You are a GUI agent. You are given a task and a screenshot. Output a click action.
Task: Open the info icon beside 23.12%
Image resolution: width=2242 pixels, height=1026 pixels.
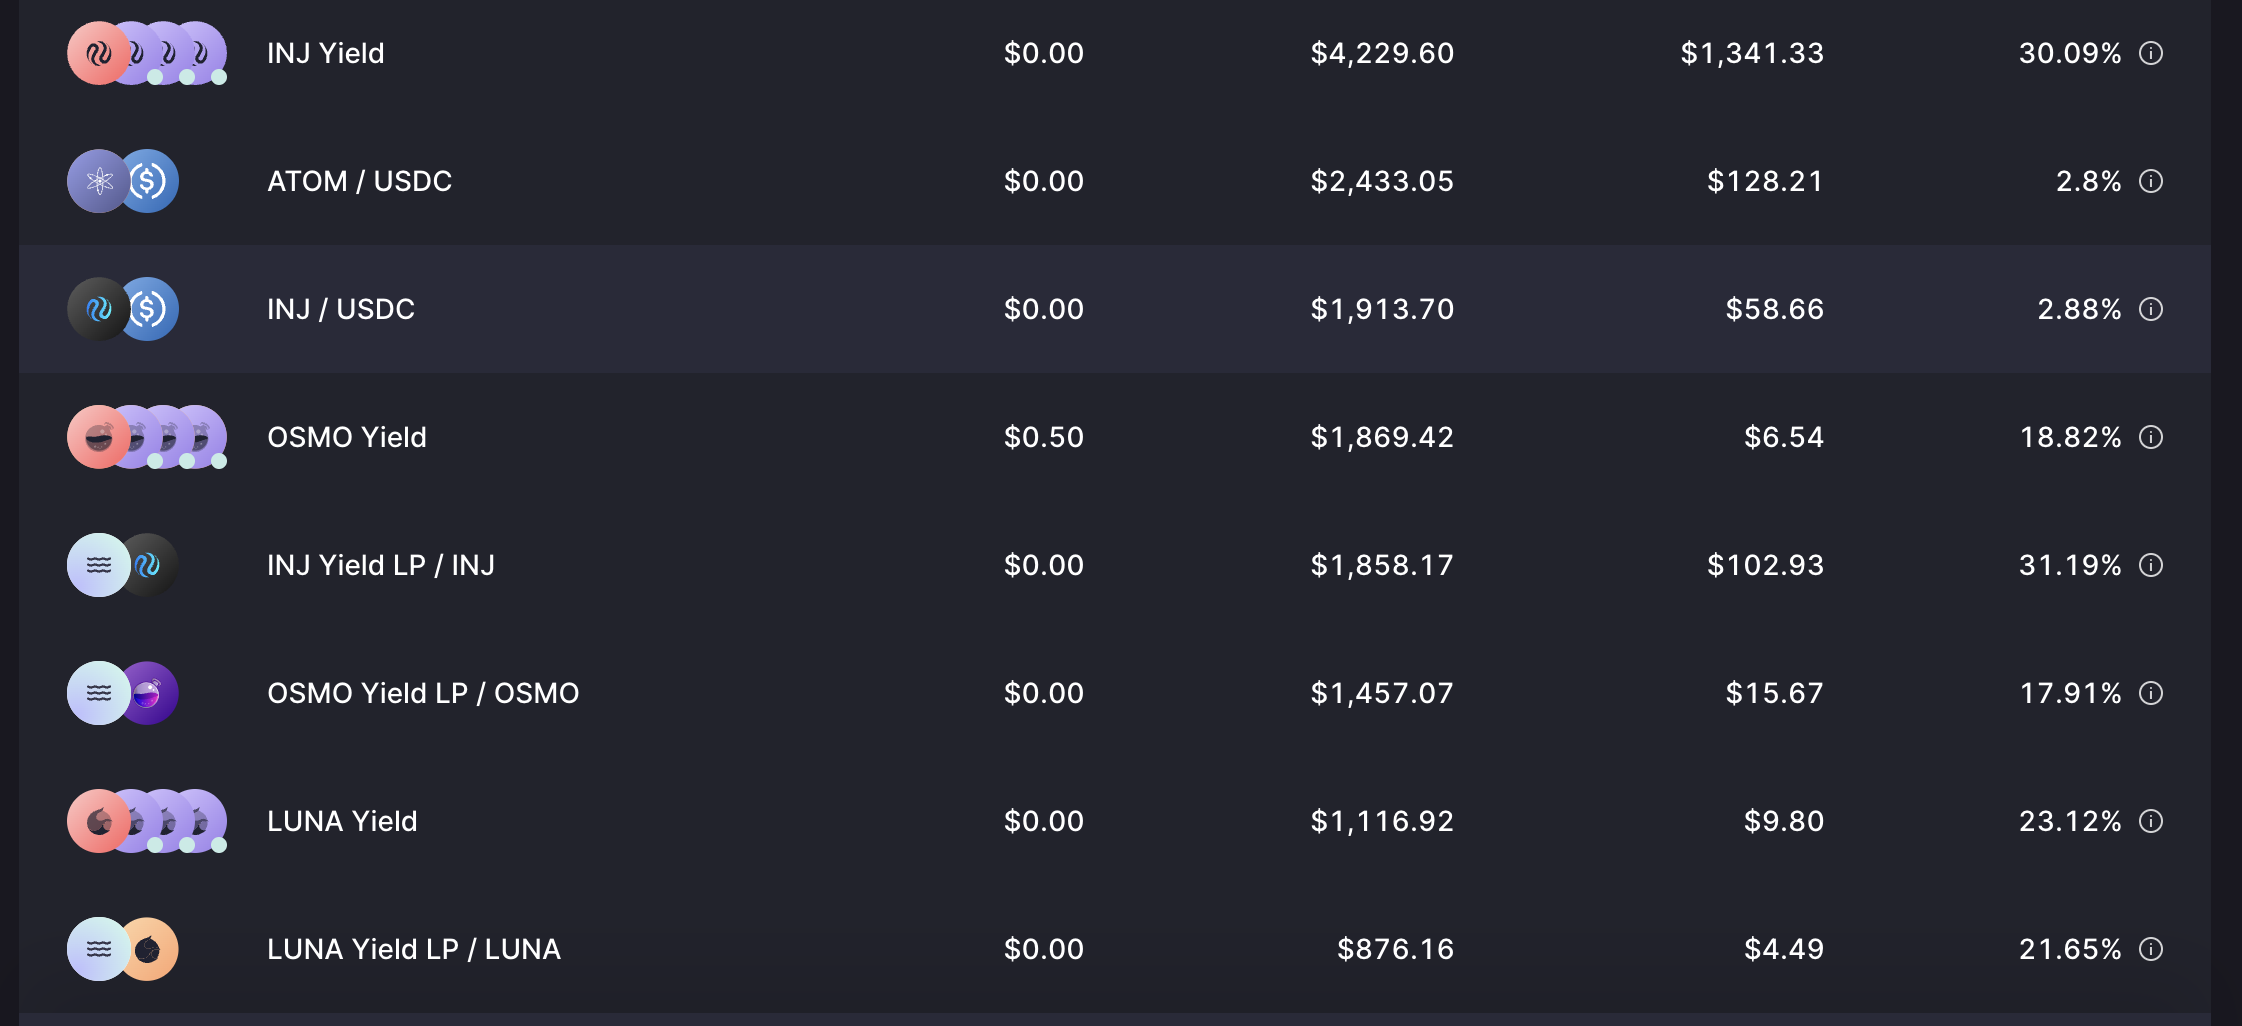pyautogui.click(x=2151, y=821)
